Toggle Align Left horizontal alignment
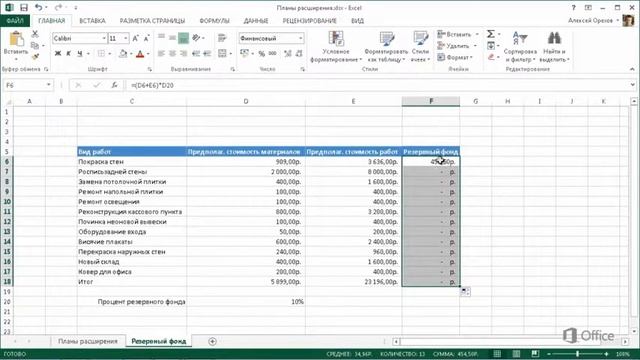 coord(162,53)
